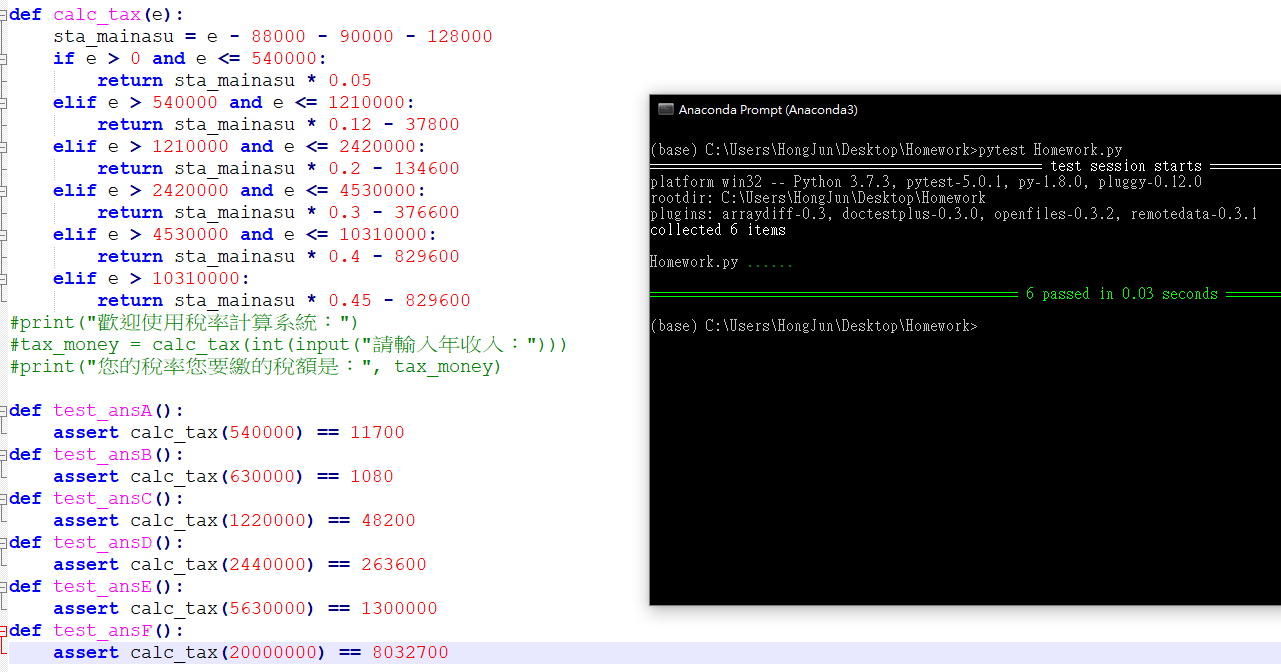1281x672 pixels.
Task: Fold the 'elif e > 1210000' block
Action: (x=4, y=146)
